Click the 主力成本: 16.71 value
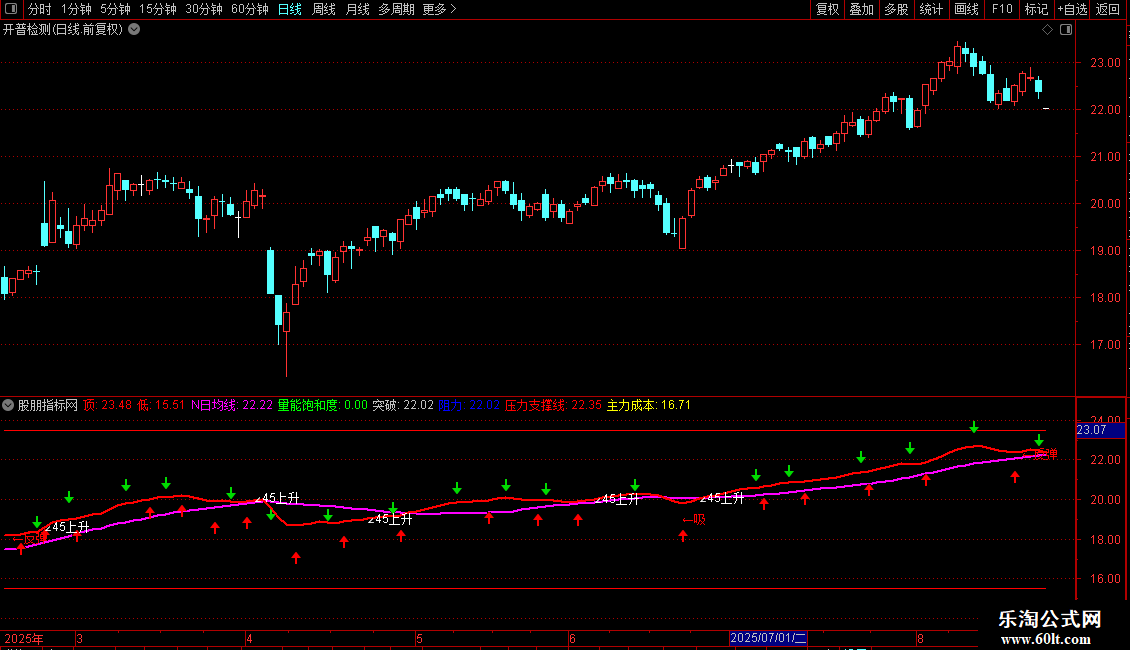Screen dimensions: 1130x650 tap(649, 405)
